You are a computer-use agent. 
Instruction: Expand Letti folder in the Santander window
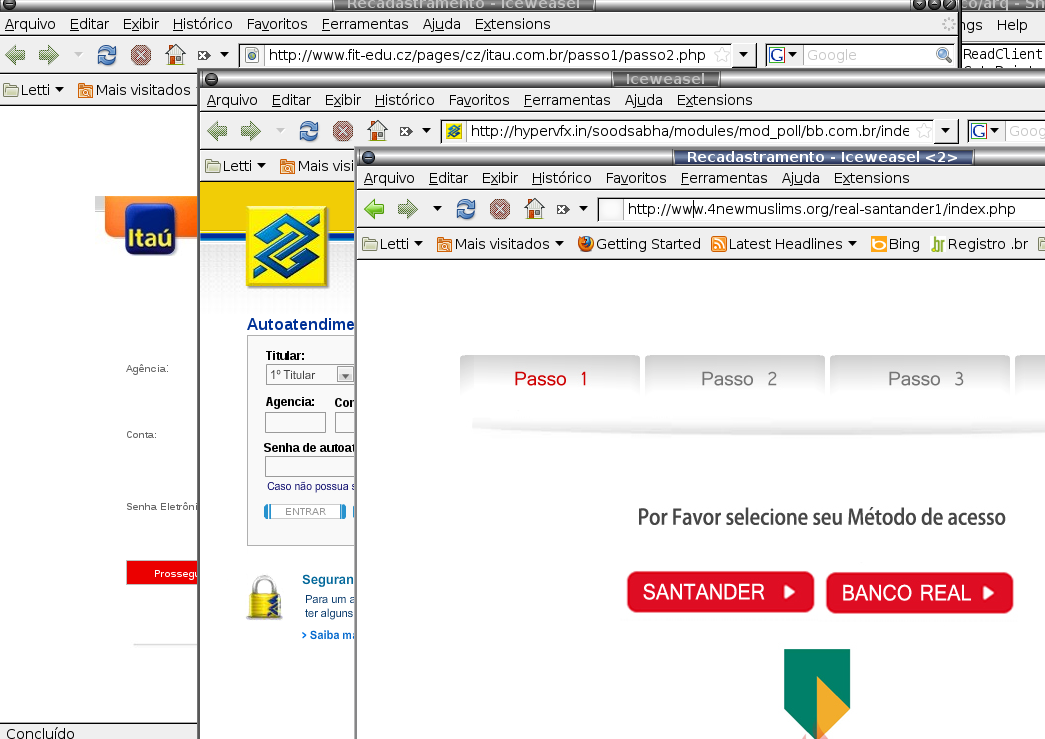pos(393,244)
